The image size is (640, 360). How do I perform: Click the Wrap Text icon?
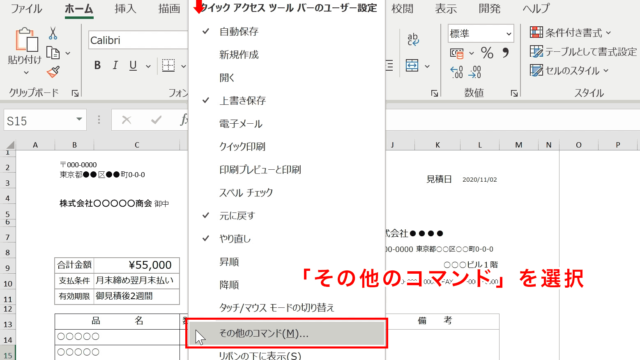pos(413,40)
